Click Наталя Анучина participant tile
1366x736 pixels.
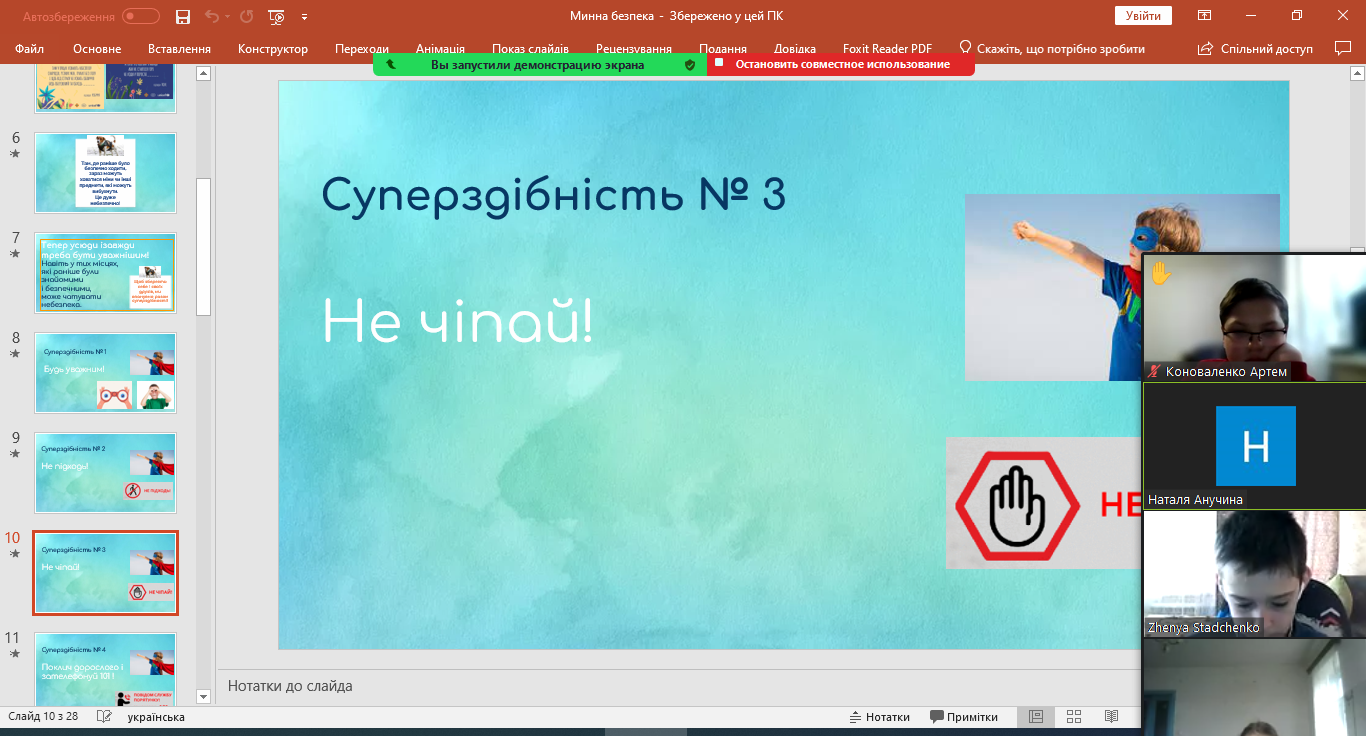click(x=1255, y=446)
